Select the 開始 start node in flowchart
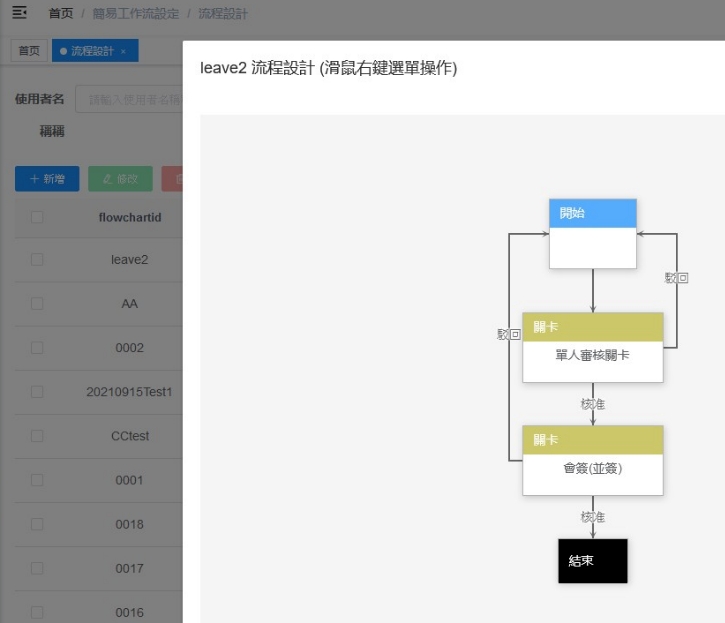Viewport: 725px width, 623px height. pos(592,234)
